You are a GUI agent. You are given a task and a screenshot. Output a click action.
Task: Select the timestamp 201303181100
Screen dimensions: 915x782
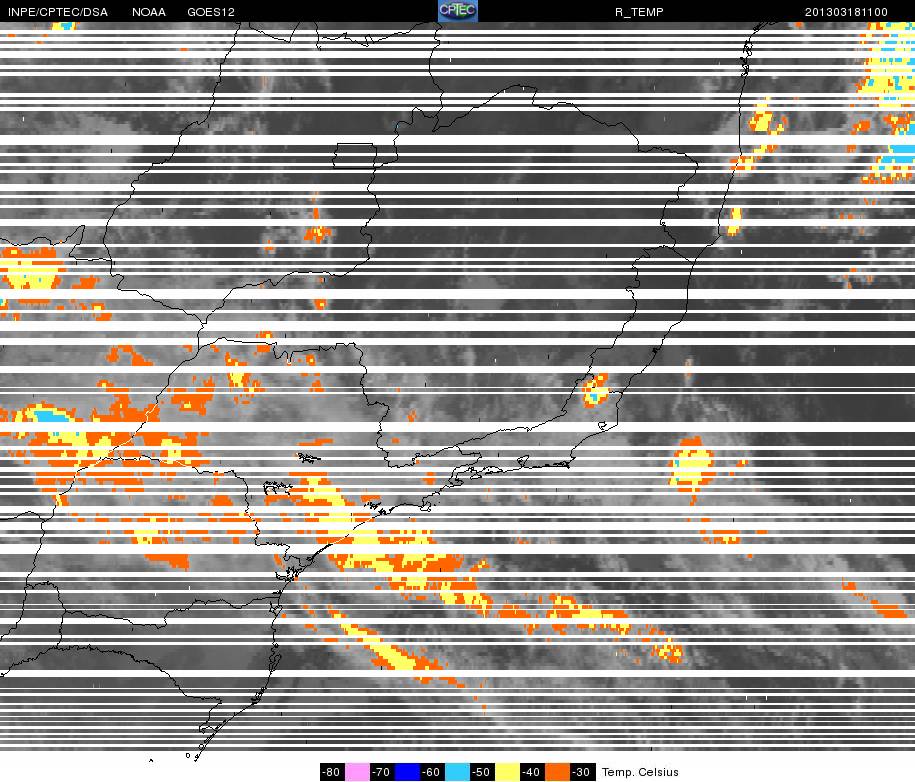(846, 12)
